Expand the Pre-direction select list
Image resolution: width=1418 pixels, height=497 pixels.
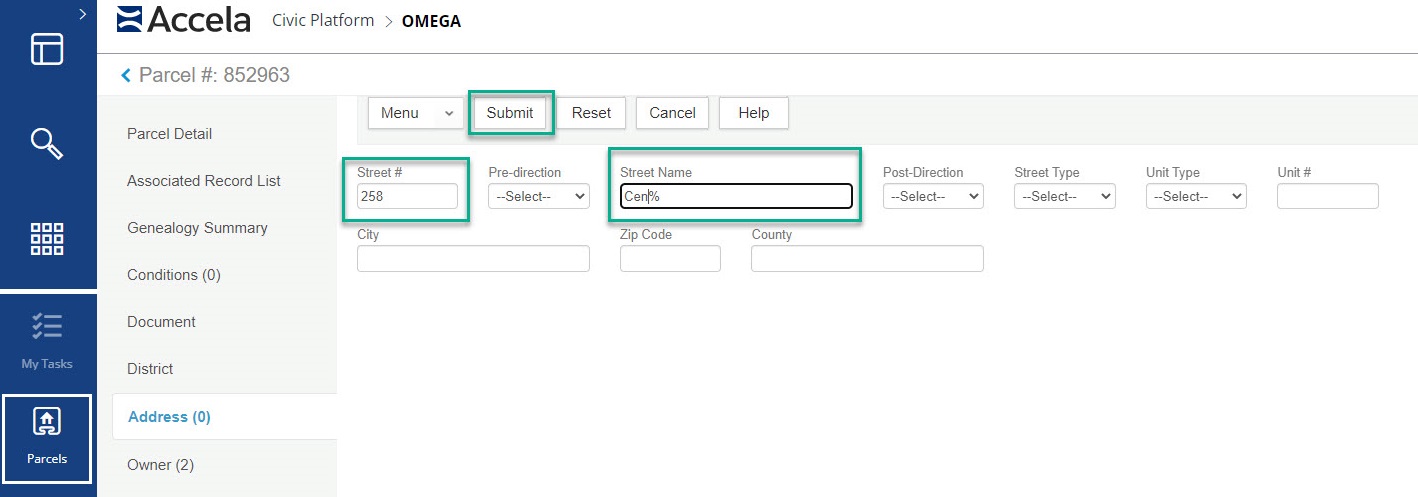(x=538, y=197)
